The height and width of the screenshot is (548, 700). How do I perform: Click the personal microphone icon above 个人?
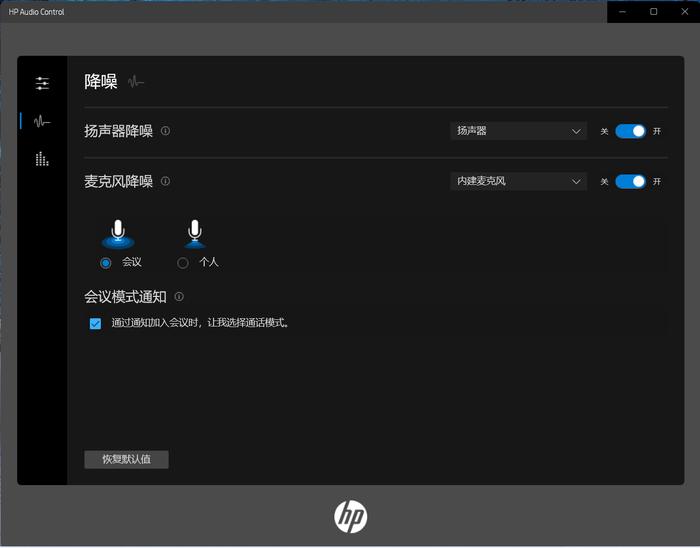pos(195,234)
